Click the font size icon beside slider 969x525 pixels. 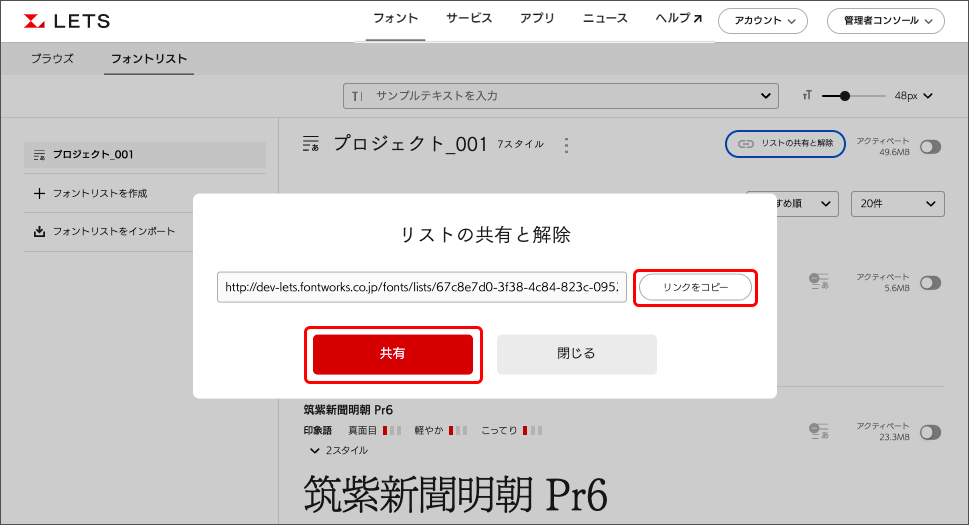point(806,96)
